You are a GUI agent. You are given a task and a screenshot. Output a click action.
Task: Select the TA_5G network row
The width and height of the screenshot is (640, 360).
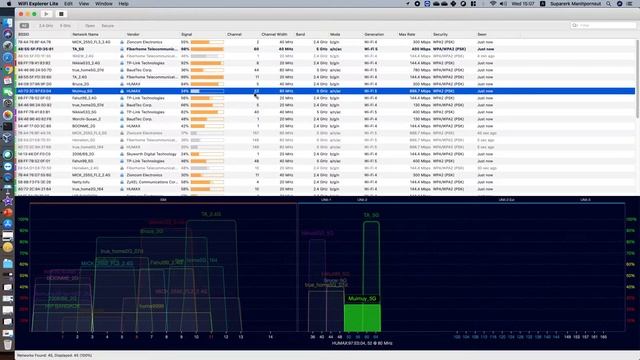pos(325,49)
